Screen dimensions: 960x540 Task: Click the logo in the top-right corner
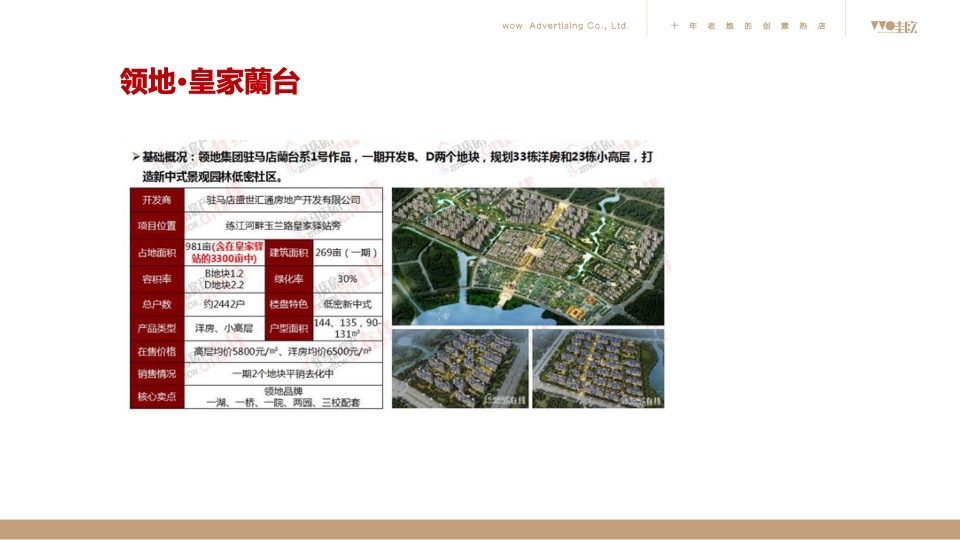(894, 26)
